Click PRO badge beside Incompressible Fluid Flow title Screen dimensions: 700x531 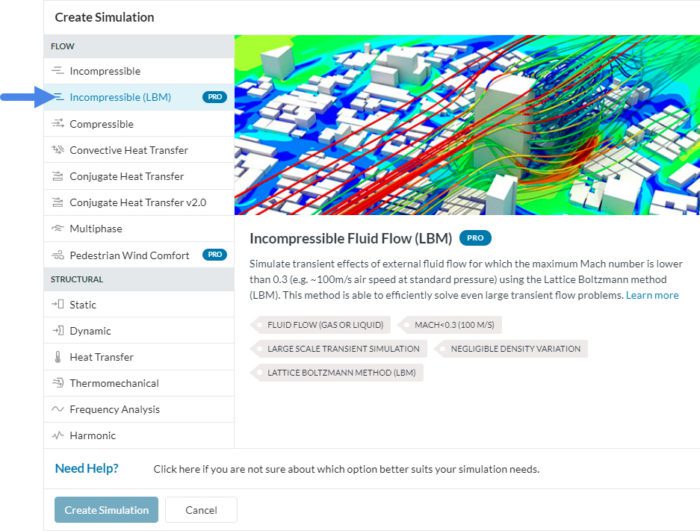click(476, 239)
